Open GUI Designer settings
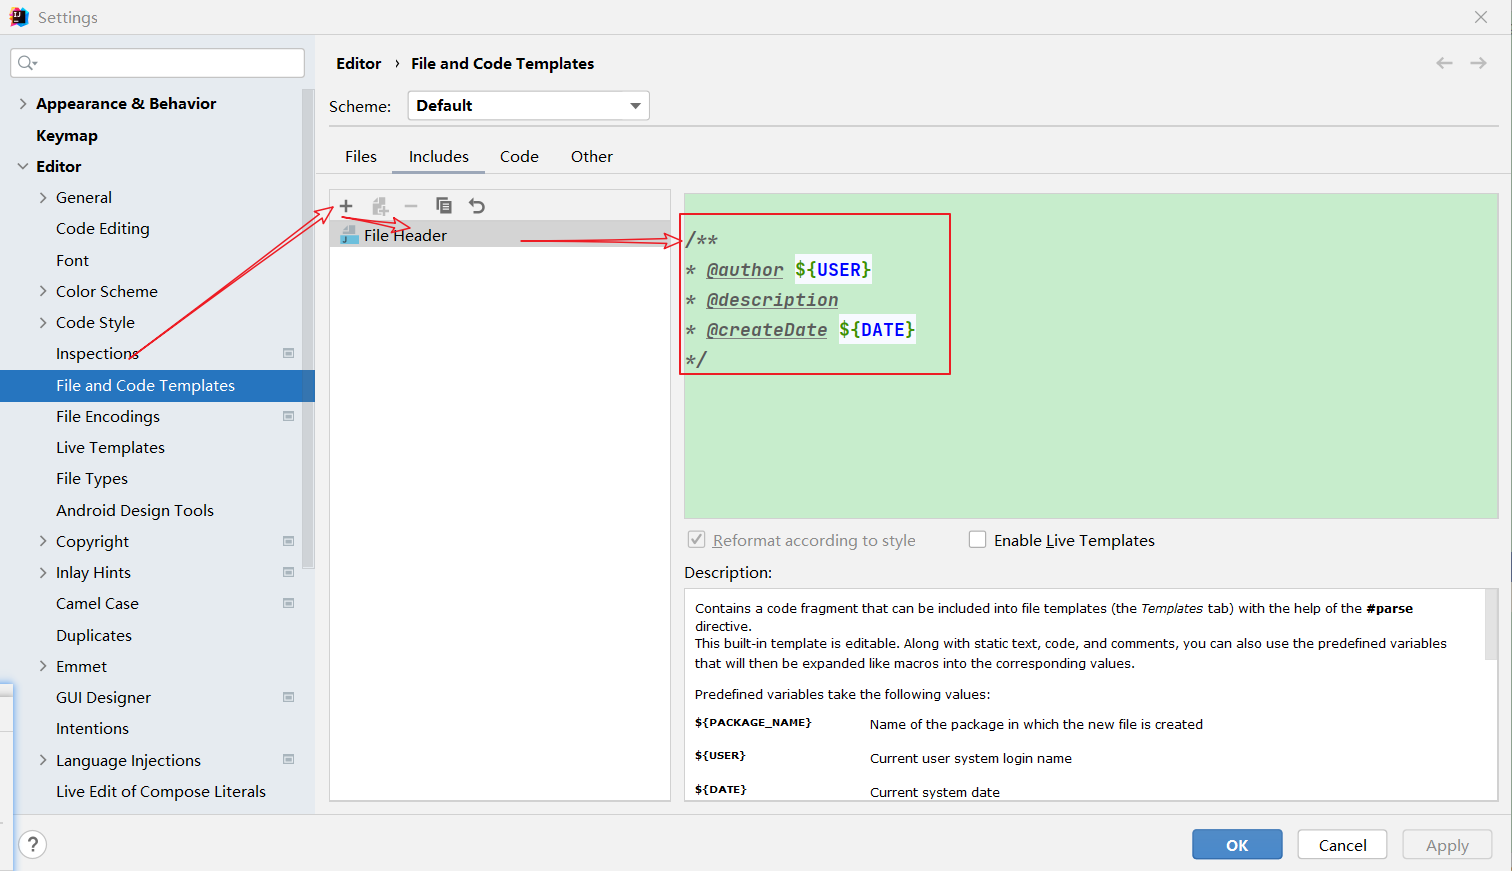The width and height of the screenshot is (1512, 871). tap(103, 697)
